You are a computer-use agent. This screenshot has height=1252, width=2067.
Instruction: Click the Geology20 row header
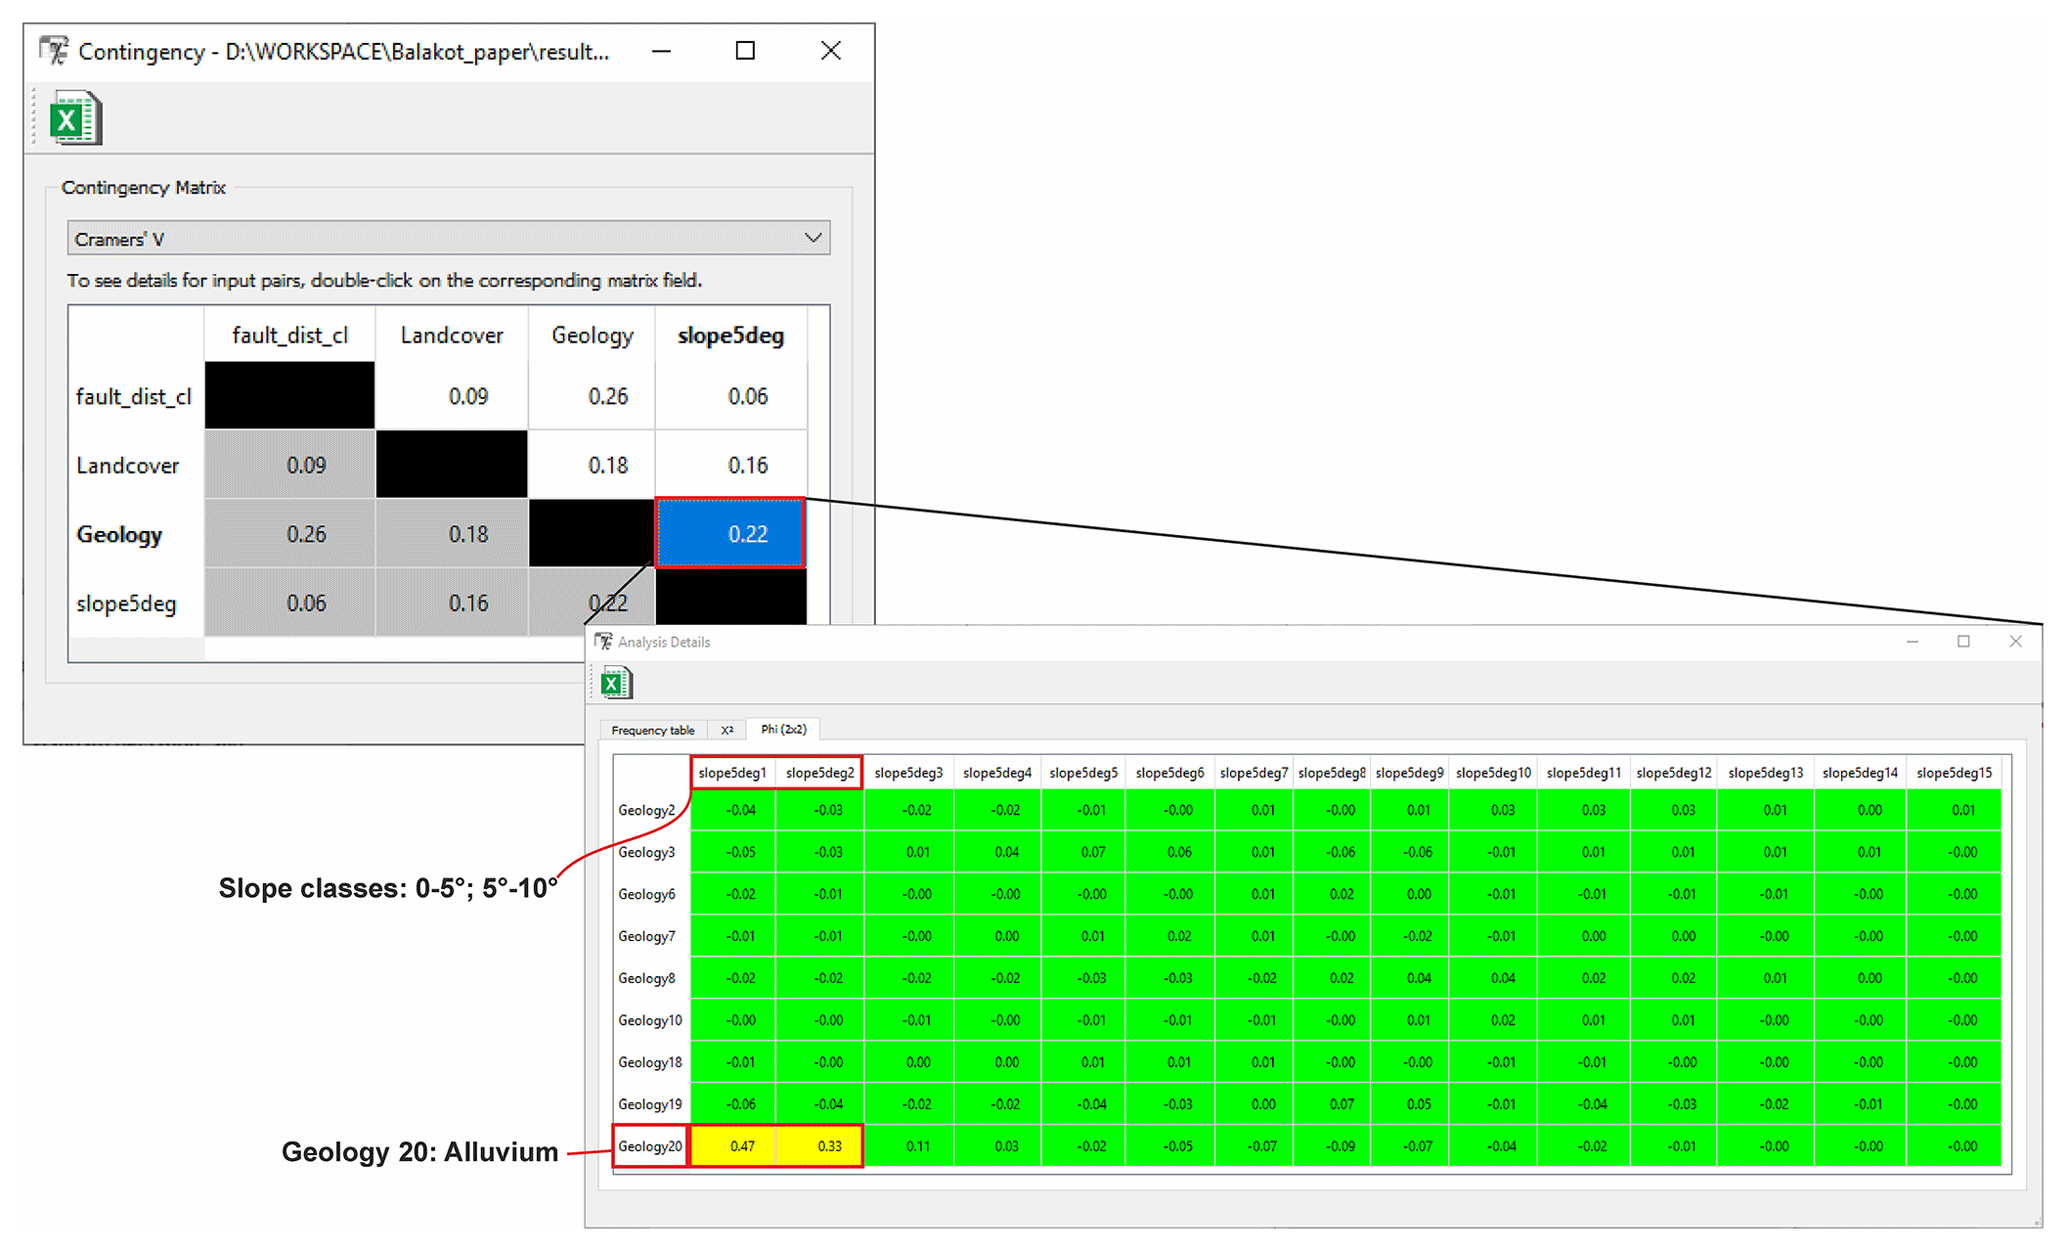tap(650, 1146)
